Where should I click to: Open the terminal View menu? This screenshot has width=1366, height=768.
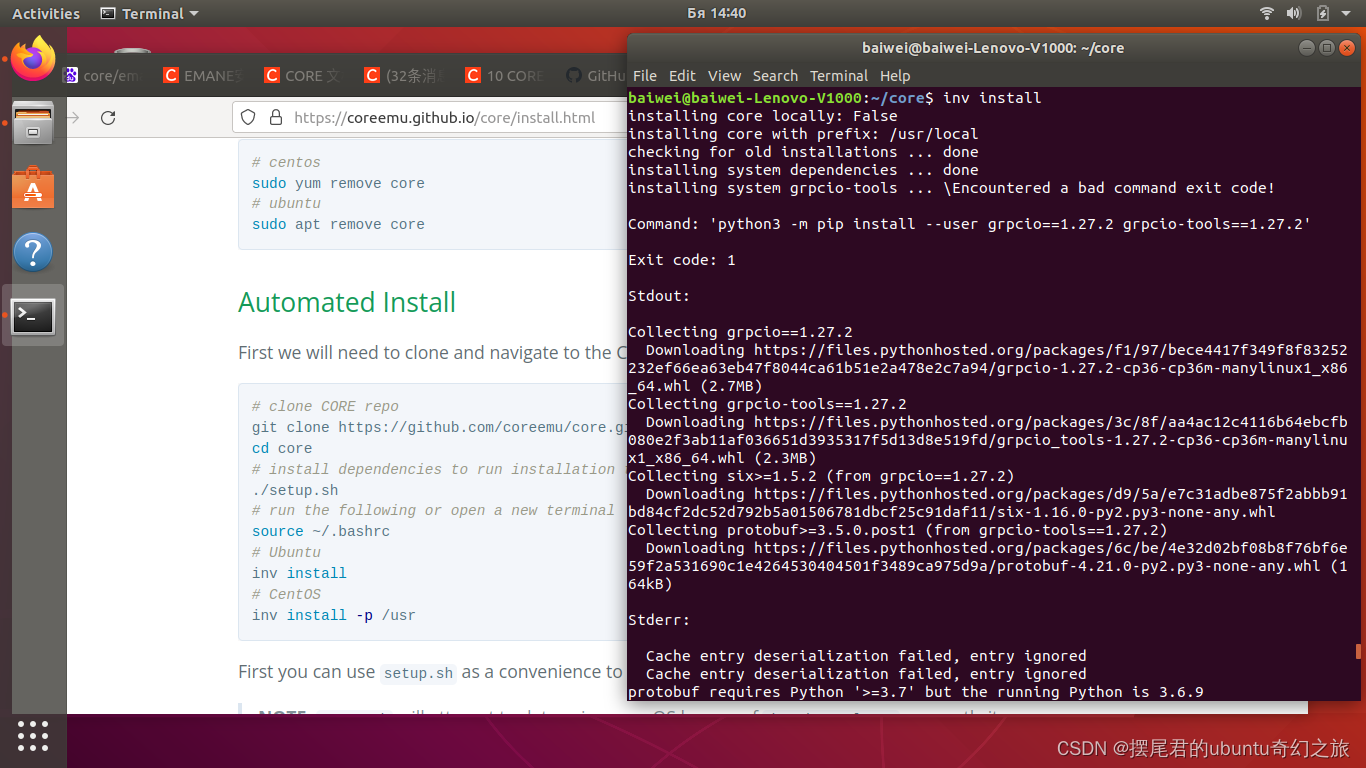click(x=724, y=75)
